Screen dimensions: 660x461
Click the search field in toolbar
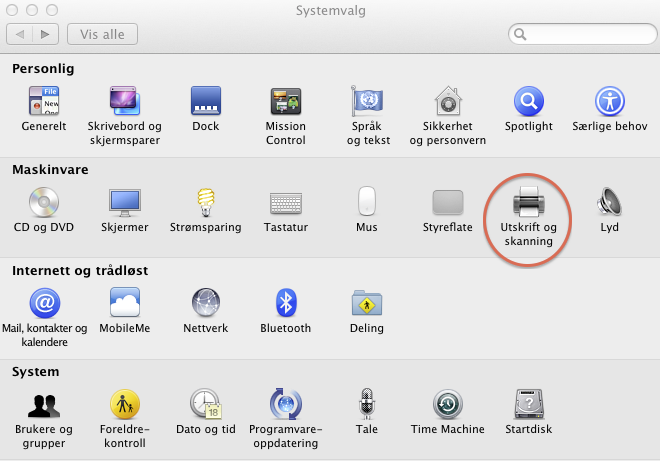580,34
